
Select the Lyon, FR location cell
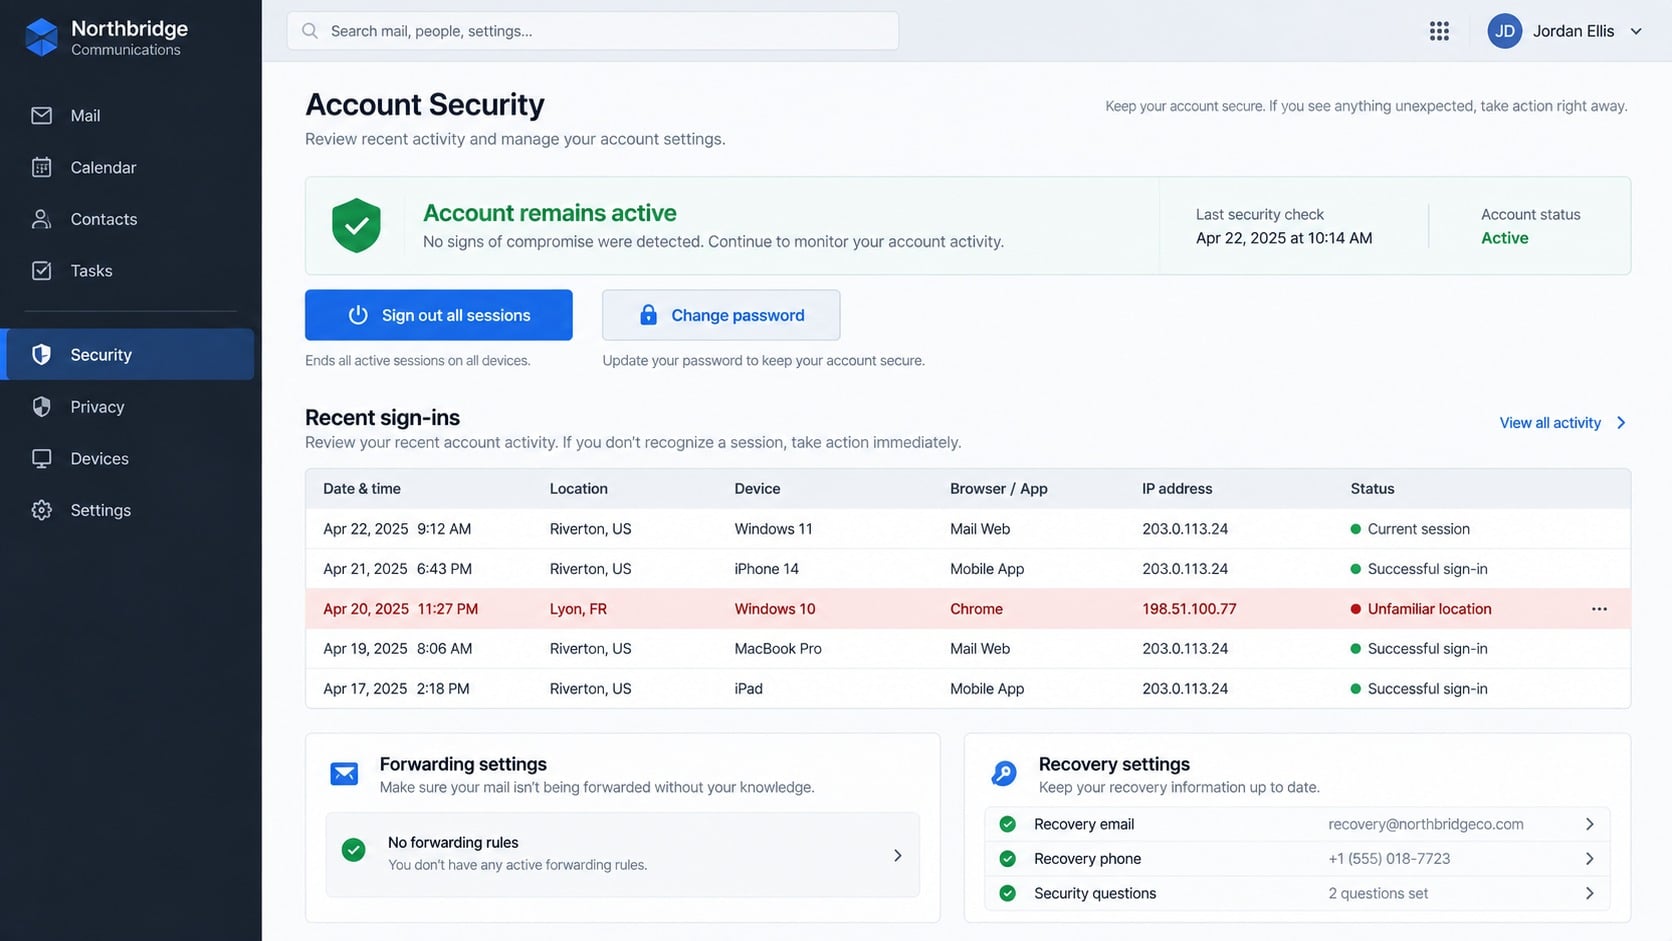click(578, 609)
